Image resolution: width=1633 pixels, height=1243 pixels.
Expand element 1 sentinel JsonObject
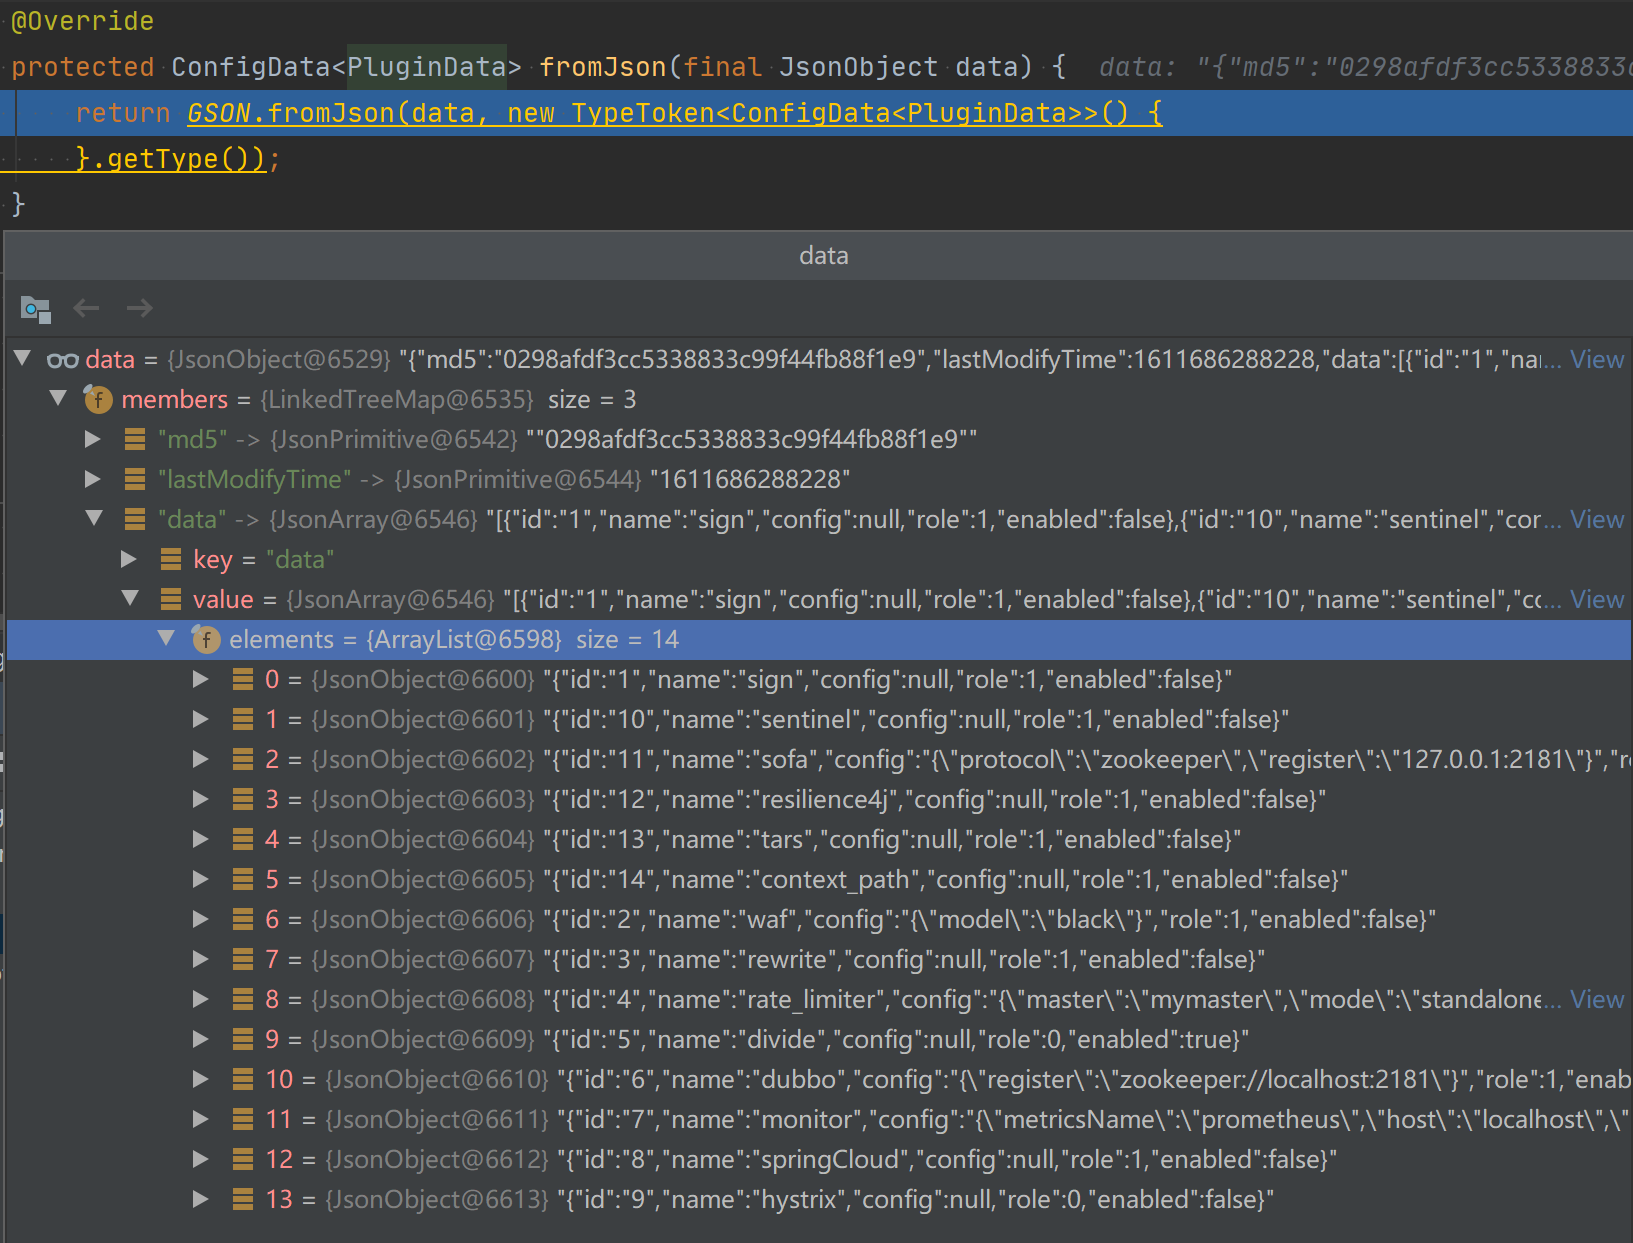[201, 719]
